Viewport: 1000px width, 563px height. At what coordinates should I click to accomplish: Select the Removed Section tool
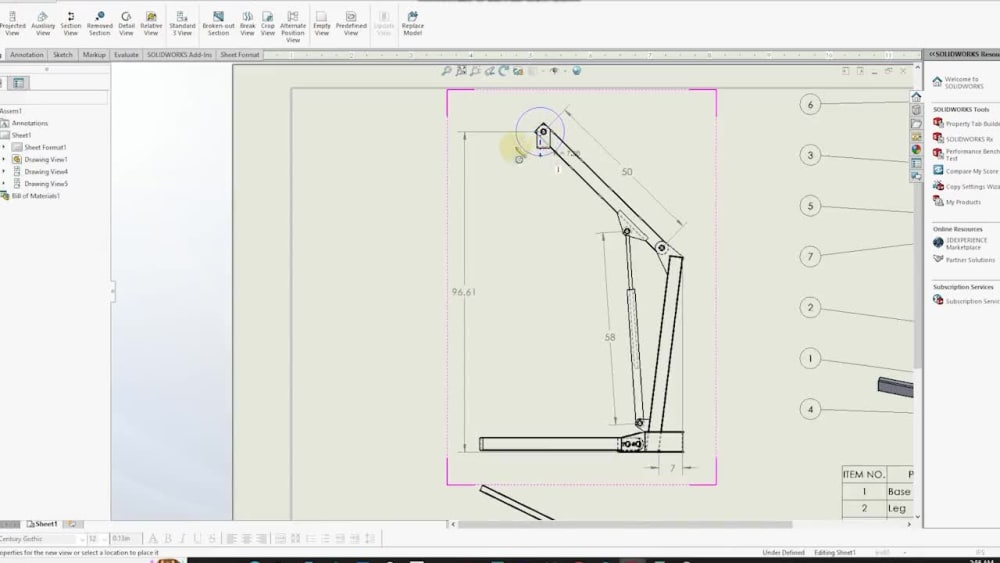point(99,24)
